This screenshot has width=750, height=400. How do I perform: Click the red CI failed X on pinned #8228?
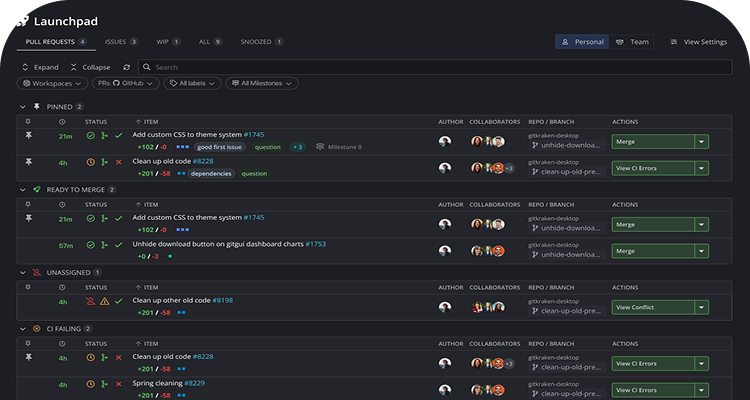pyautogui.click(x=119, y=161)
